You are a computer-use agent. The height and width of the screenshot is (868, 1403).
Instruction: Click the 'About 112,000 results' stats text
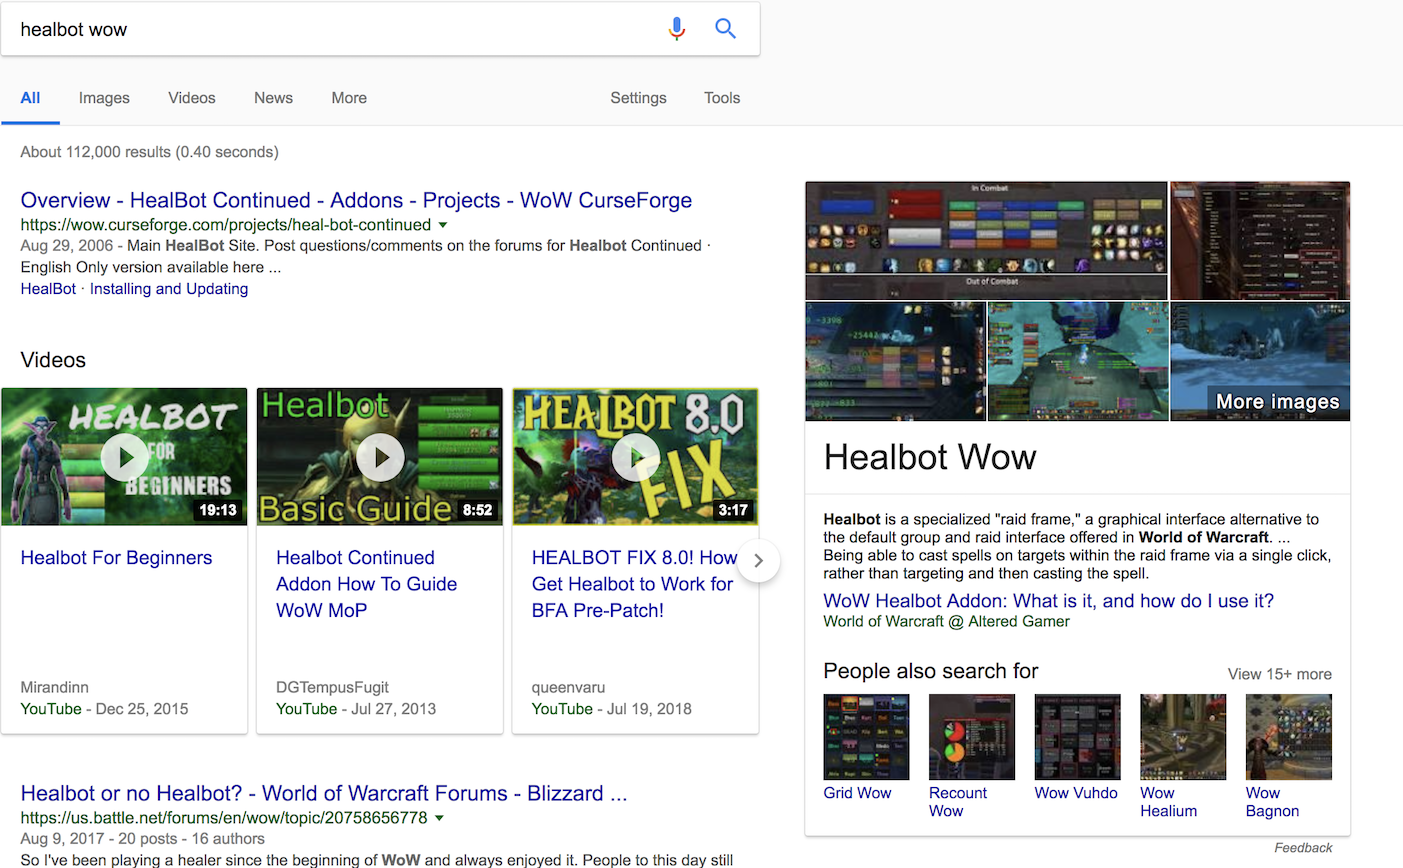pyautogui.click(x=150, y=152)
